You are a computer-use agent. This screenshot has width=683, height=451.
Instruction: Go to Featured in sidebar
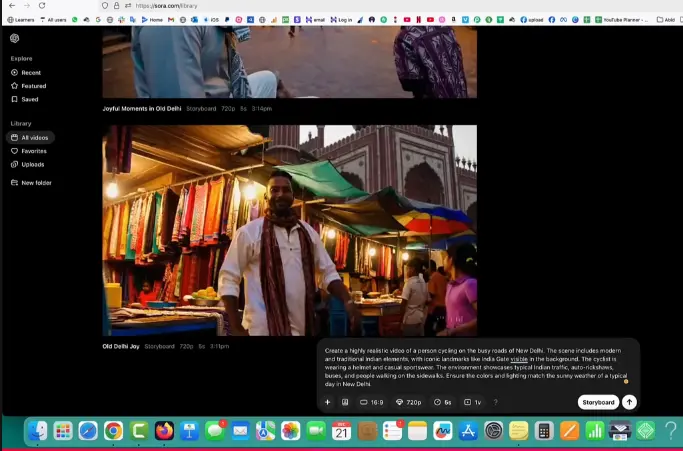(x=33, y=86)
